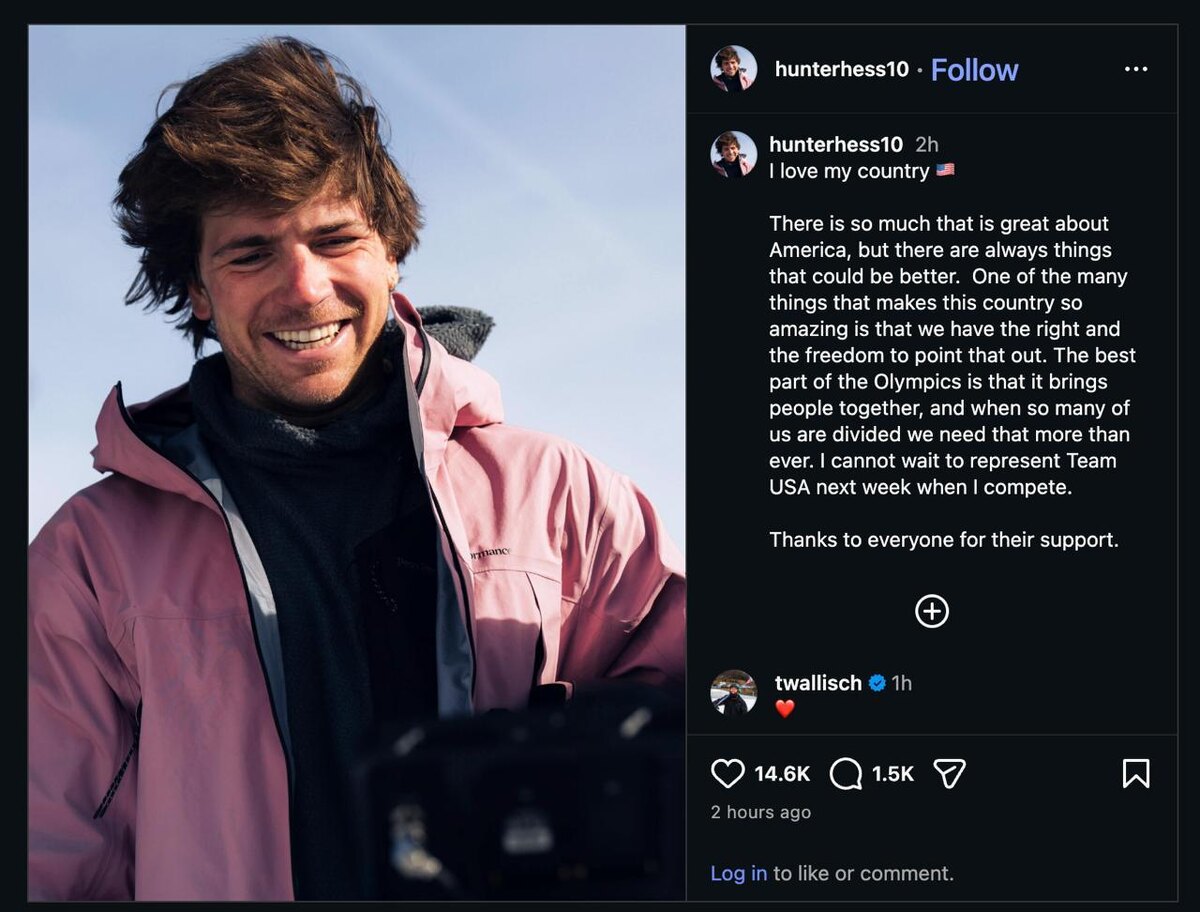Open the hunterhess10 username above the caption
Image resolution: width=1200 pixels, height=912 pixels.
coord(836,145)
